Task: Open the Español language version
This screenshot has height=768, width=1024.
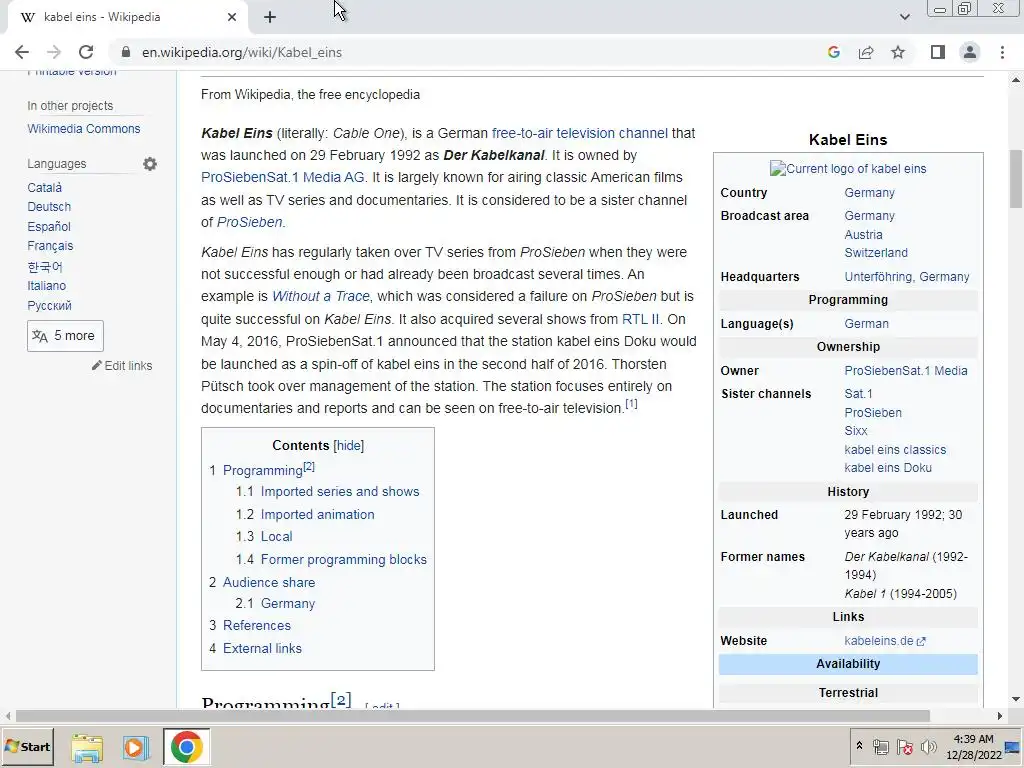Action: [x=49, y=227]
